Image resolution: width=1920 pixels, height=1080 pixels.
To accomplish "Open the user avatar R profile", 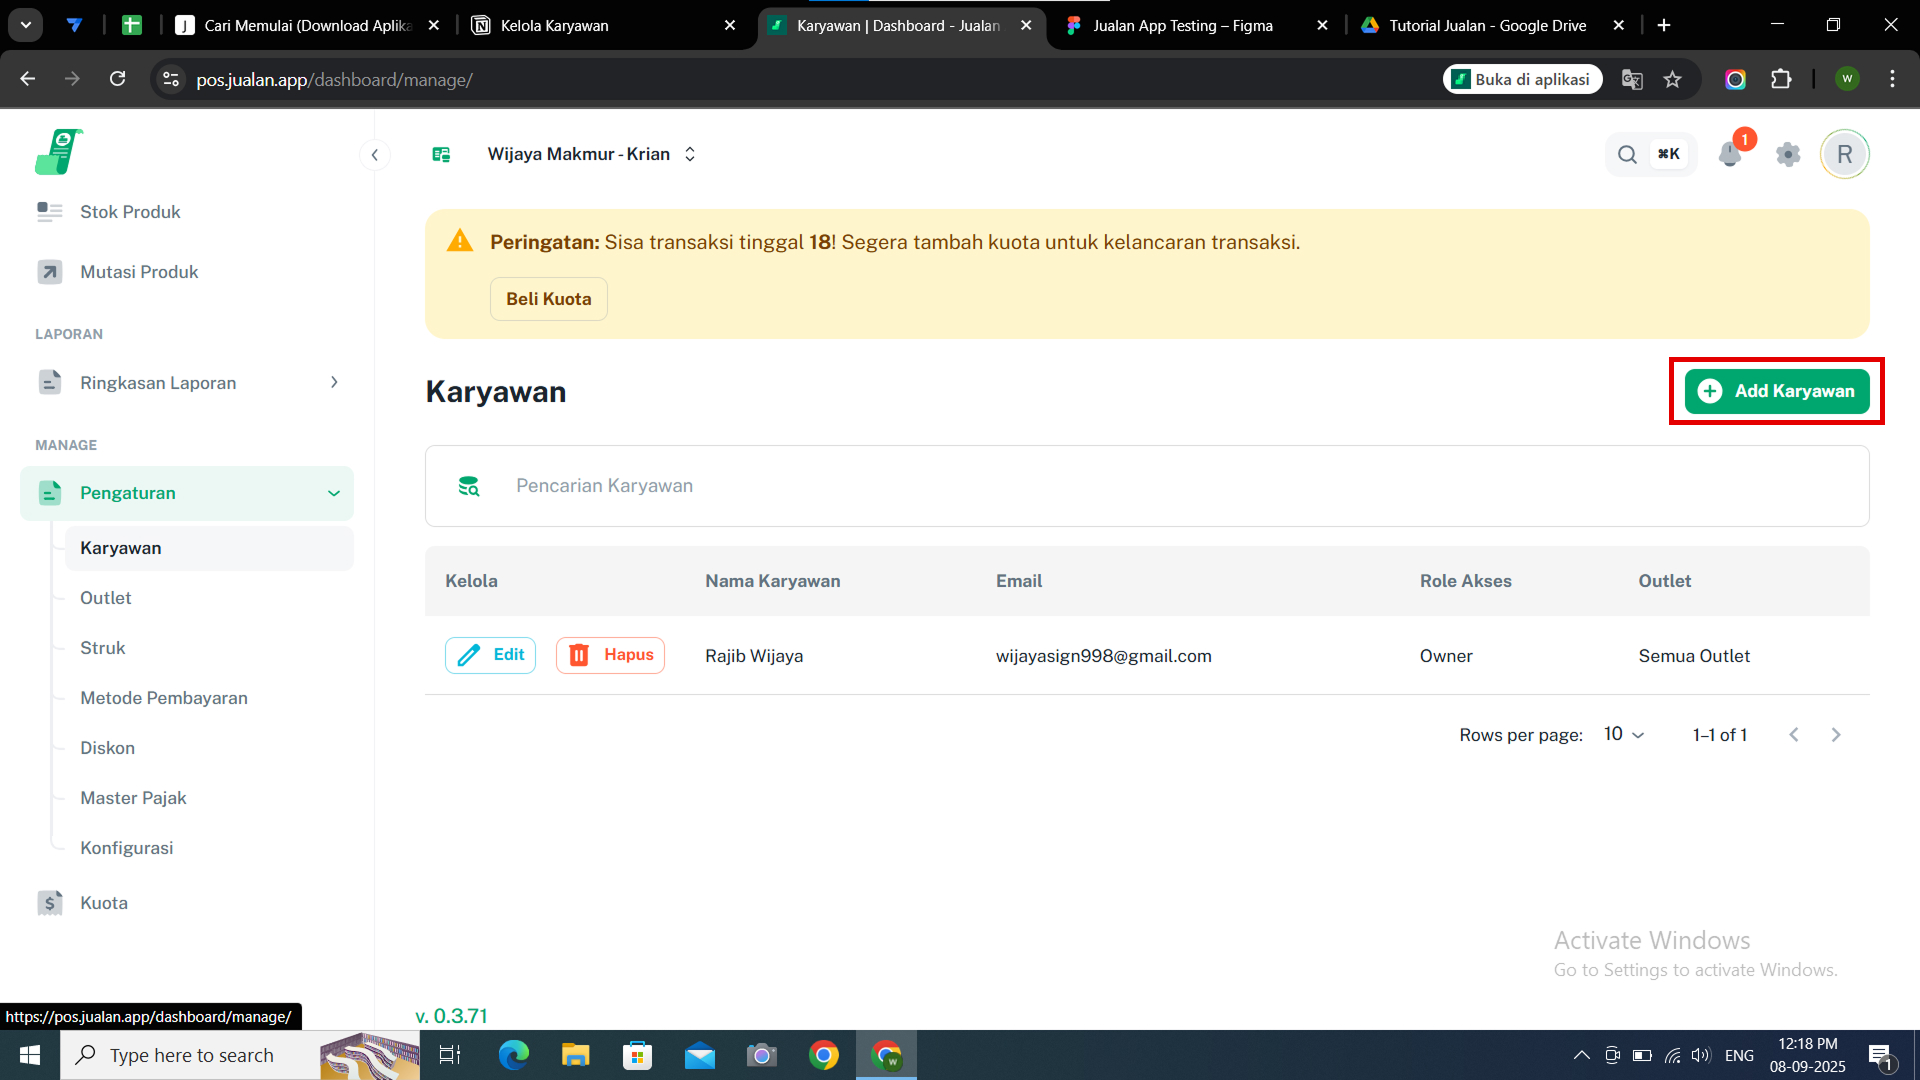I will (1844, 154).
